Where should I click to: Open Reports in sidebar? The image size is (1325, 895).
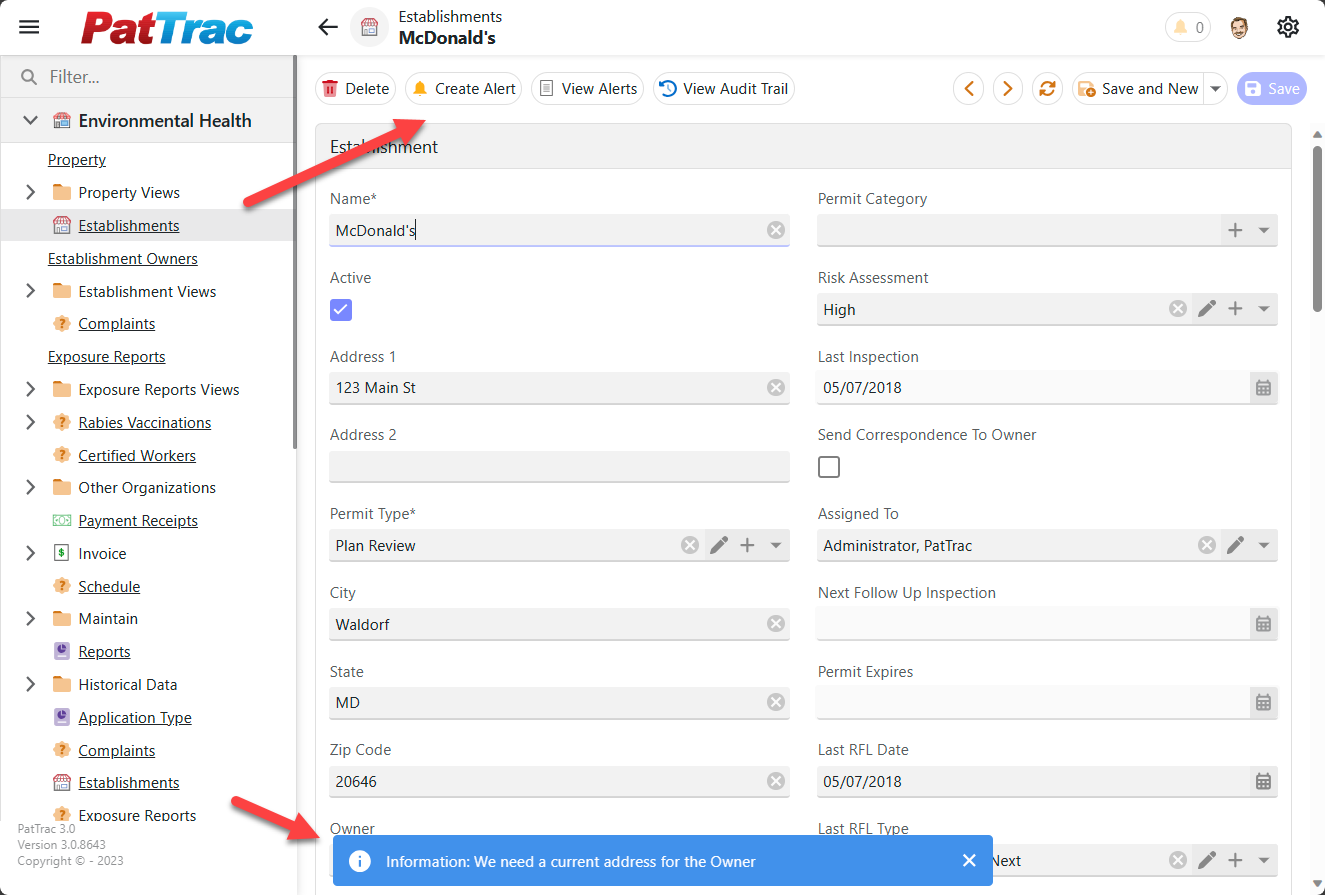click(105, 651)
